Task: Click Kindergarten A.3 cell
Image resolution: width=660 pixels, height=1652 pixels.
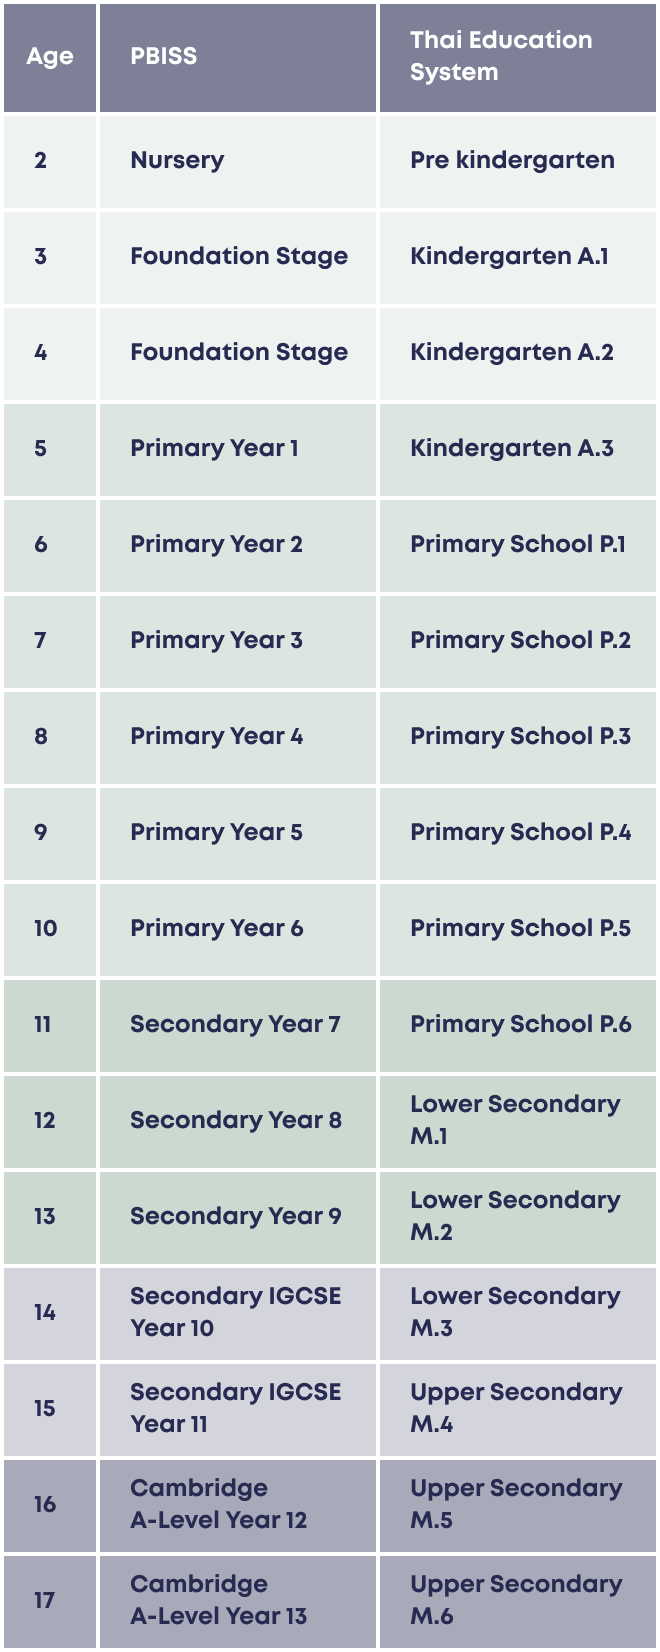Action: coord(512,449)
